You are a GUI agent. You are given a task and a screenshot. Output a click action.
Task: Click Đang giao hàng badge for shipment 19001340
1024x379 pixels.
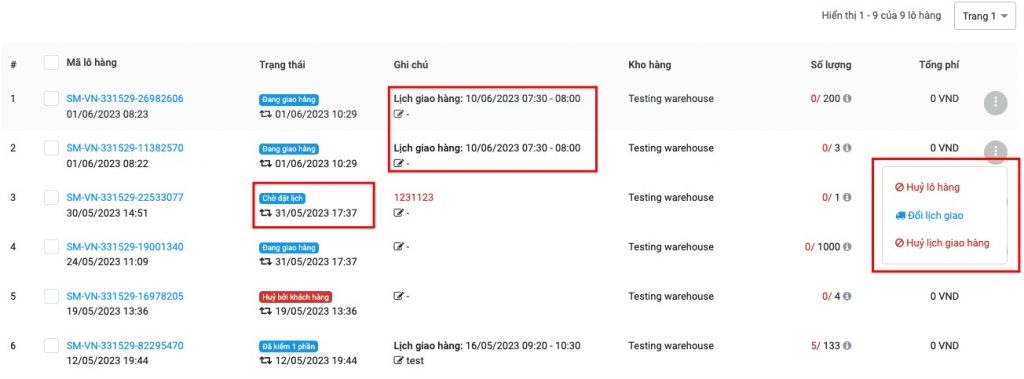coord(288,248)
